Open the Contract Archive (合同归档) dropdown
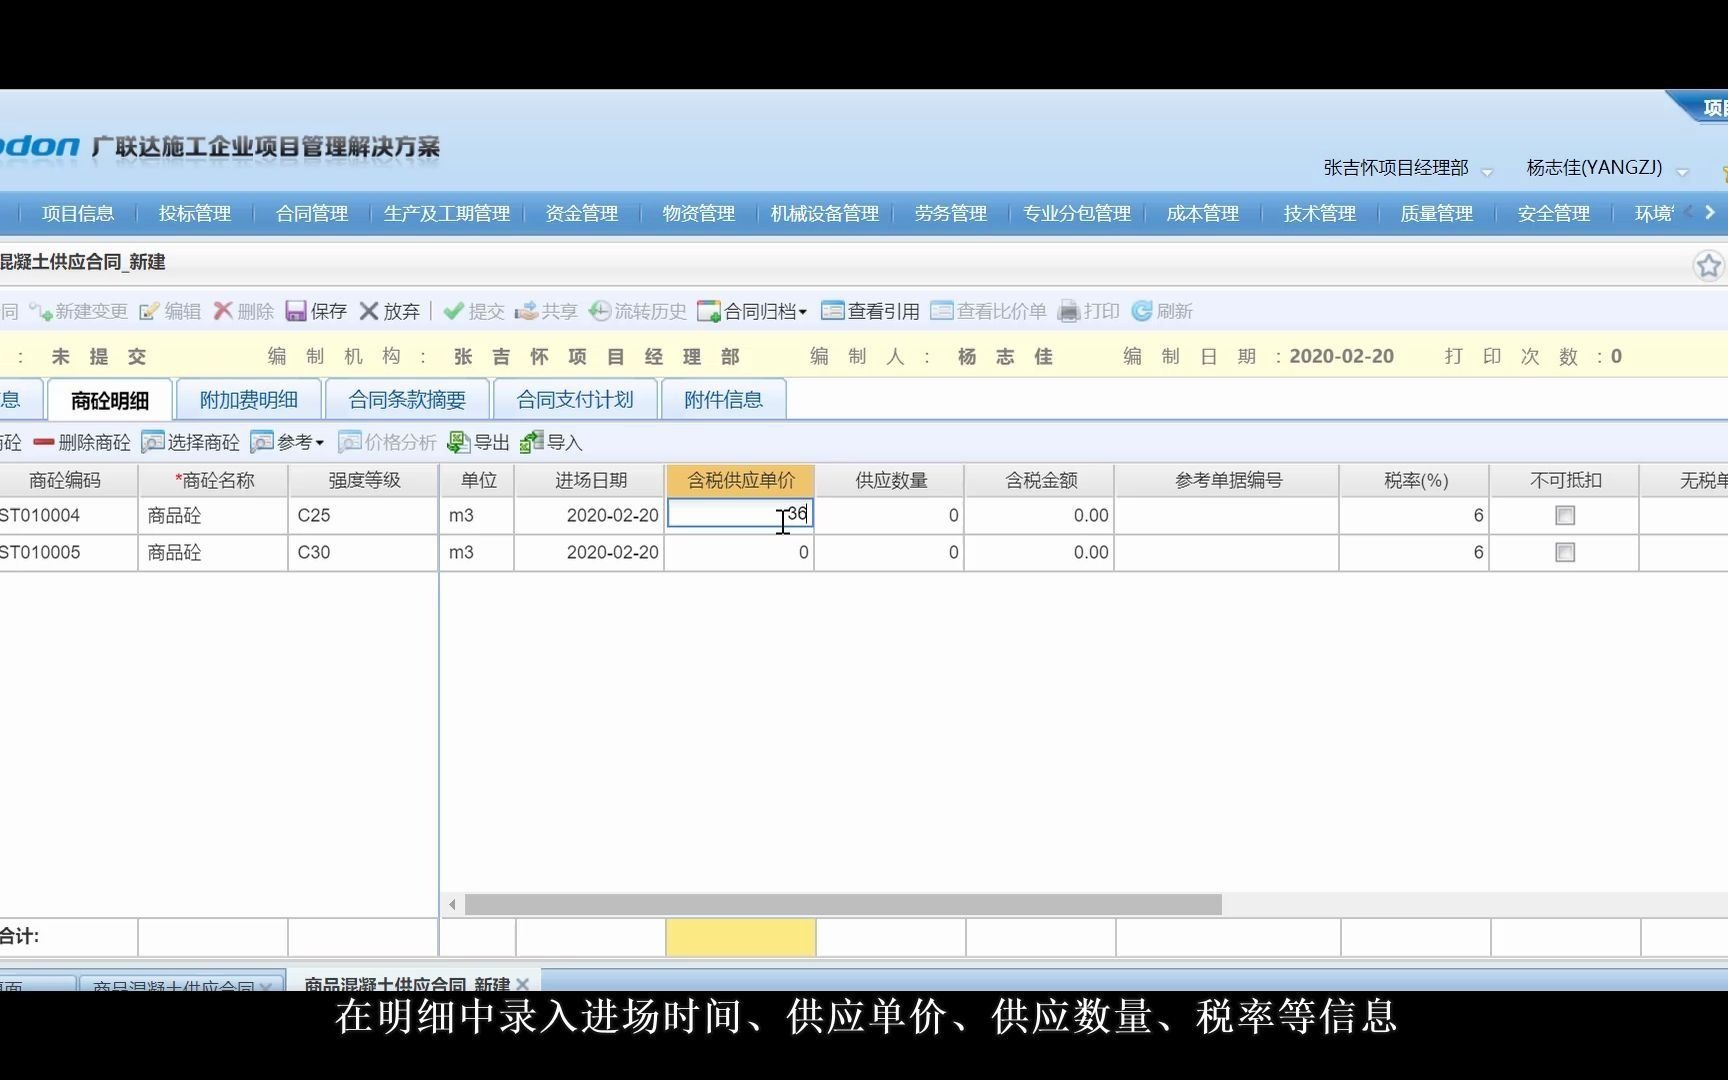The image size is (1728, 1080). [x=753, y=311]
